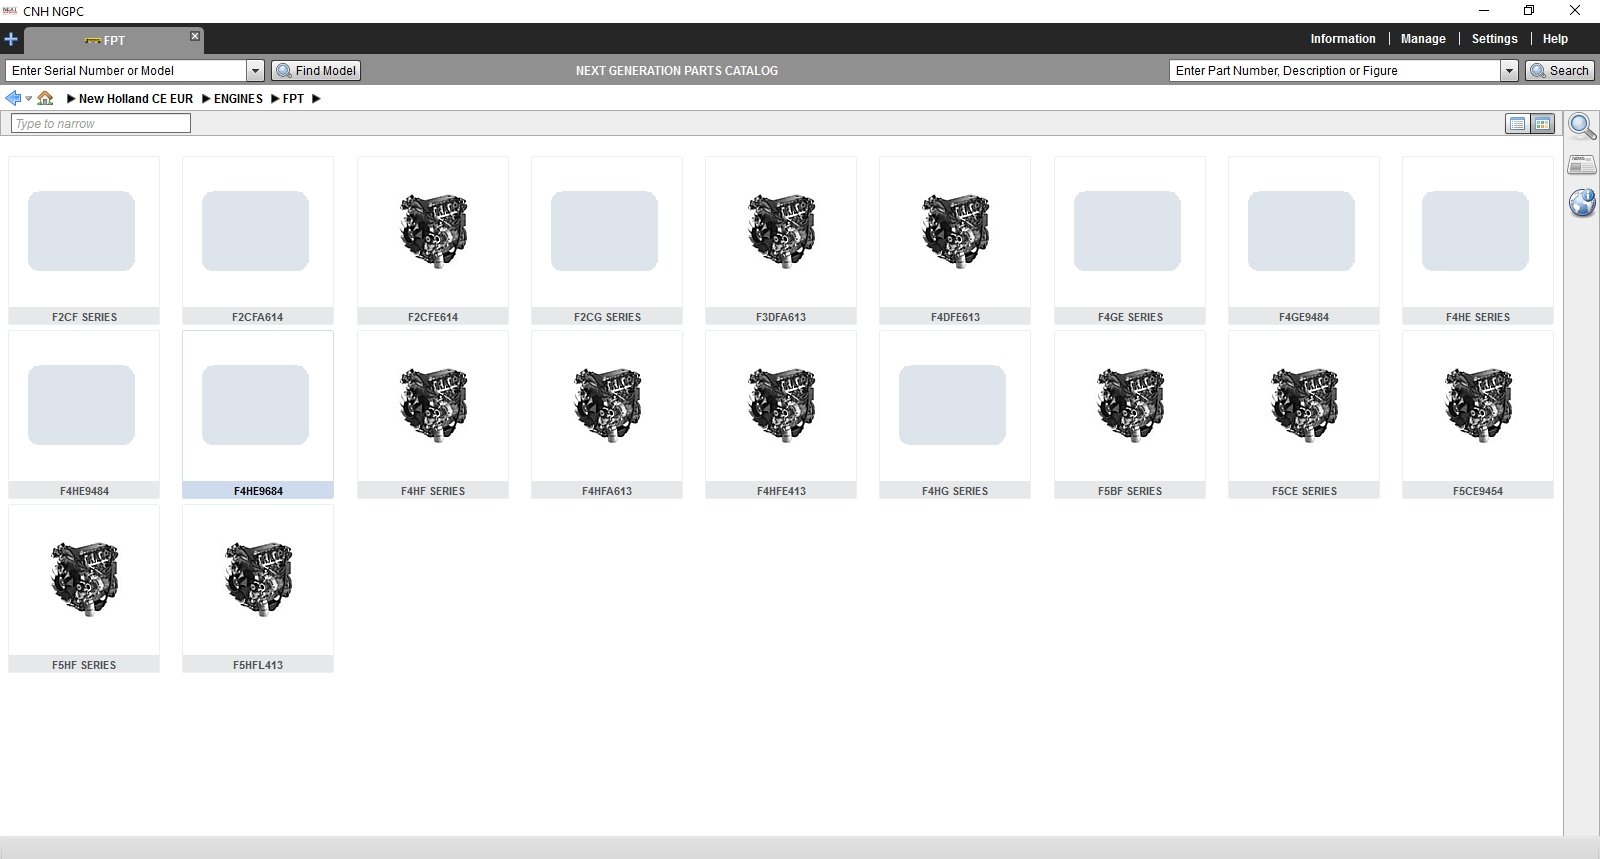Open the F5HFL413 engine tile

click(258, 588)
